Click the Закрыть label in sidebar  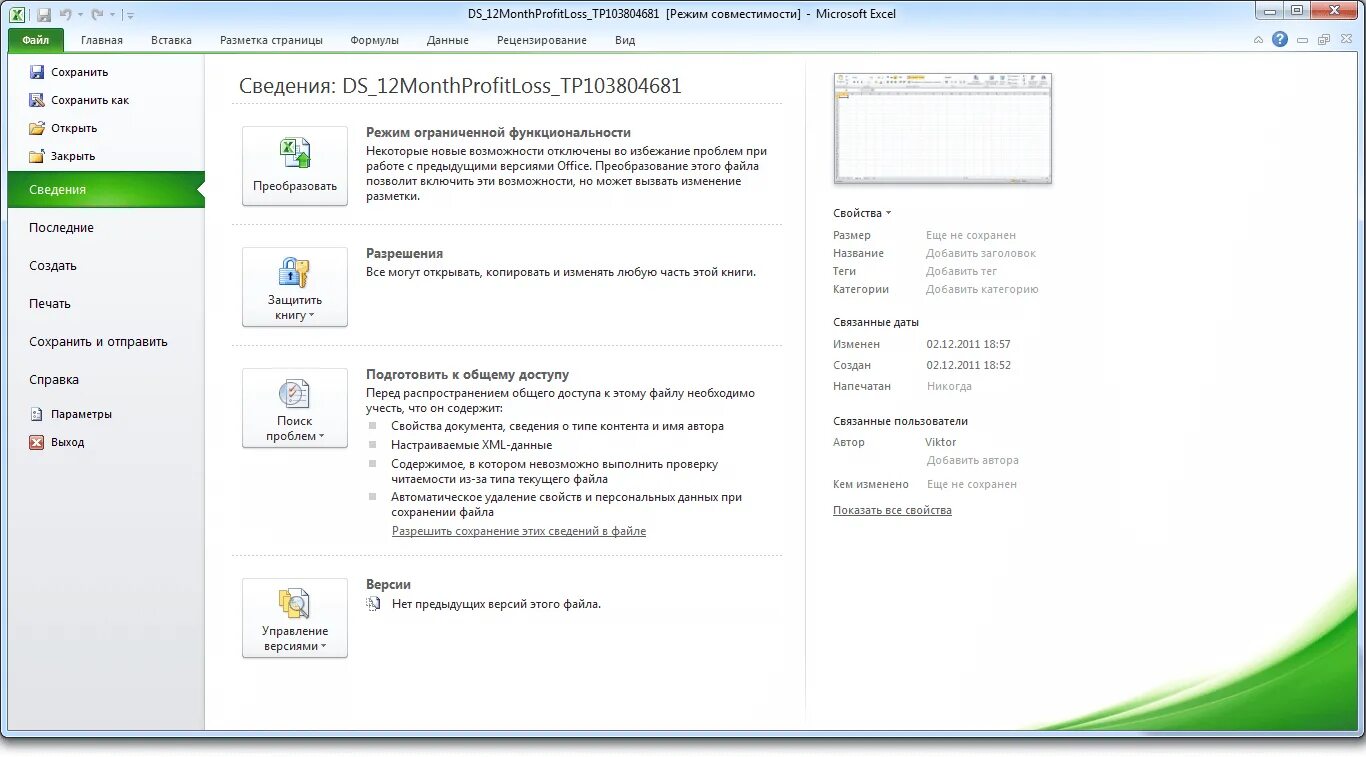[73, 156]
